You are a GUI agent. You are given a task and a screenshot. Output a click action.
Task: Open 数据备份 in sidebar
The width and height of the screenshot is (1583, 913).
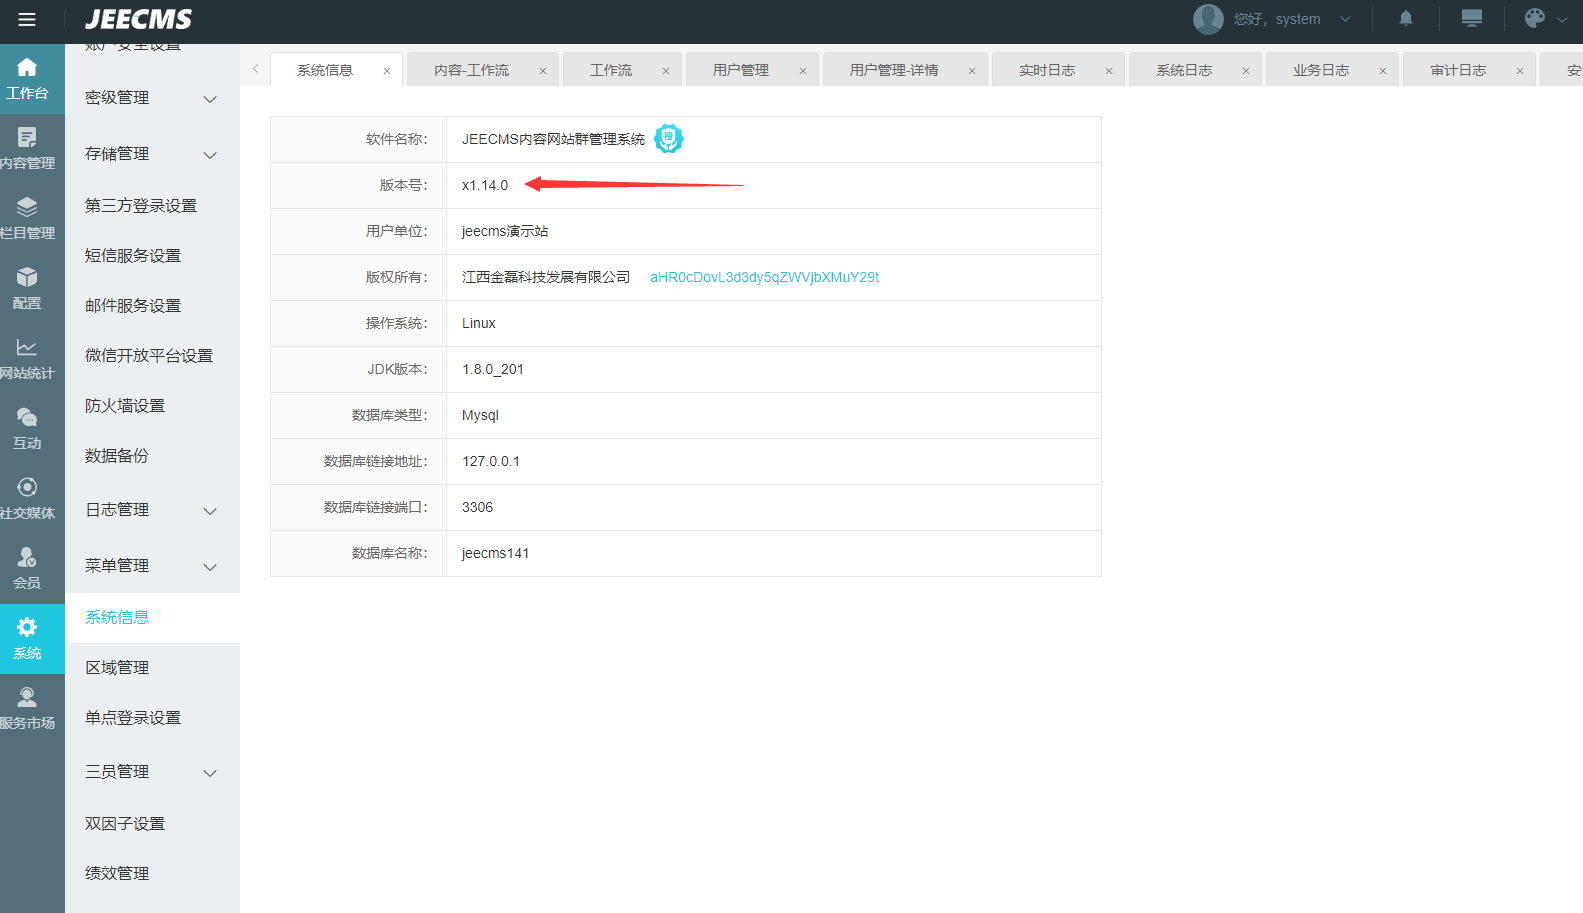click(117, 456)
